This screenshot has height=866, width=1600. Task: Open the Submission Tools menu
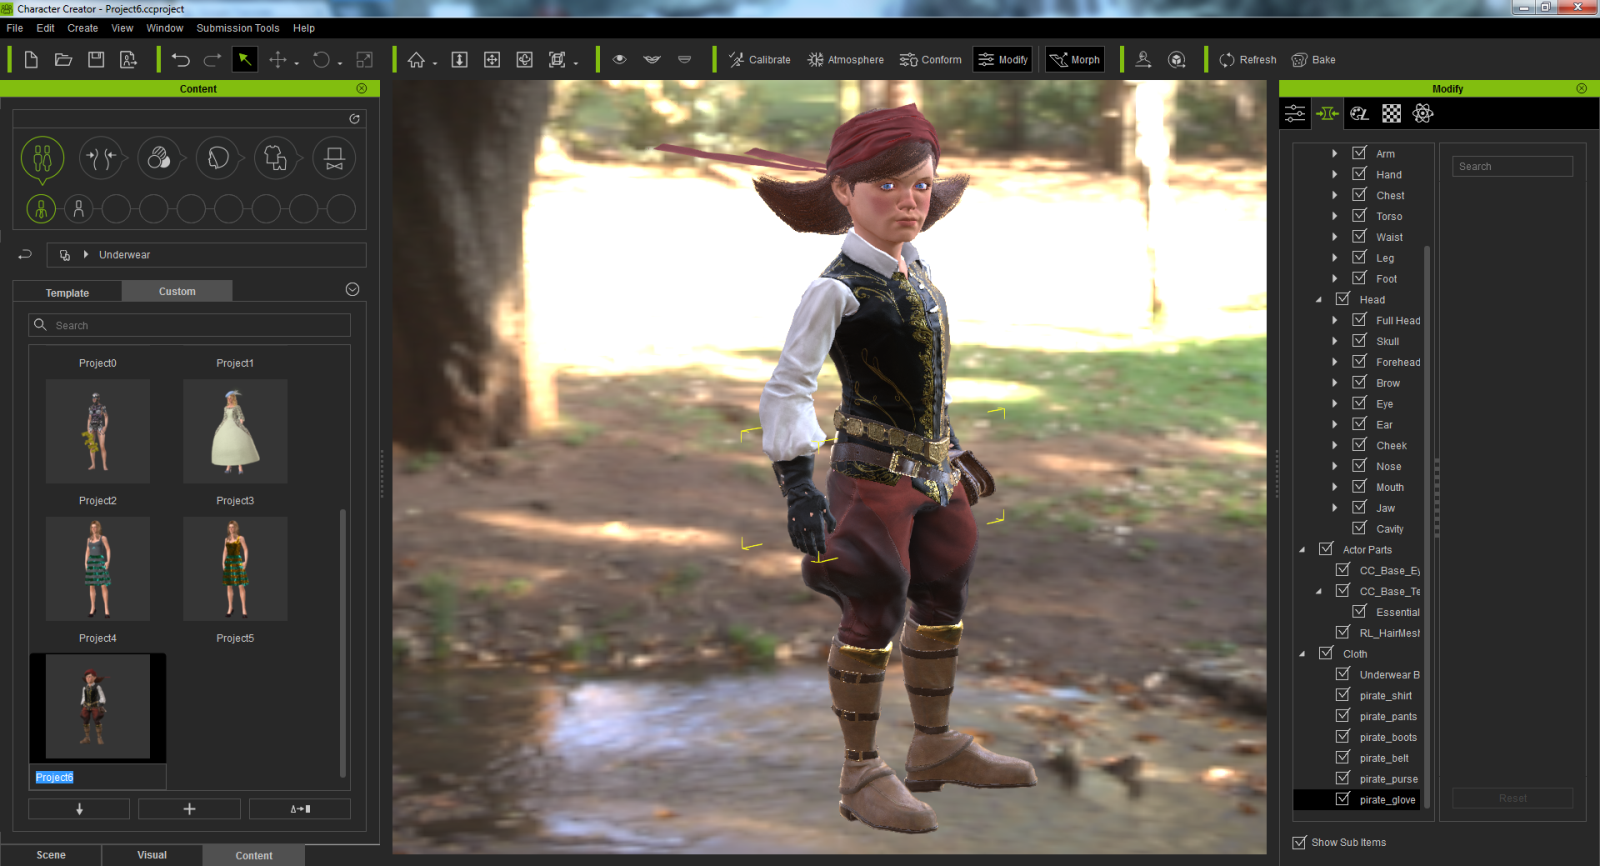point(238,28)
